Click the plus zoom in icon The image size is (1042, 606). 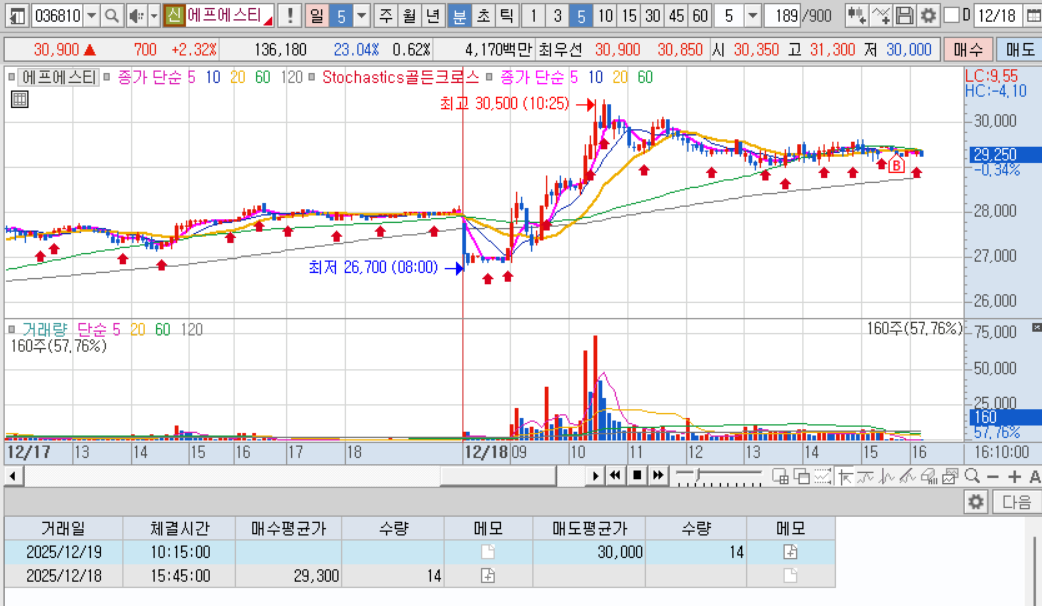[1014, 476]
